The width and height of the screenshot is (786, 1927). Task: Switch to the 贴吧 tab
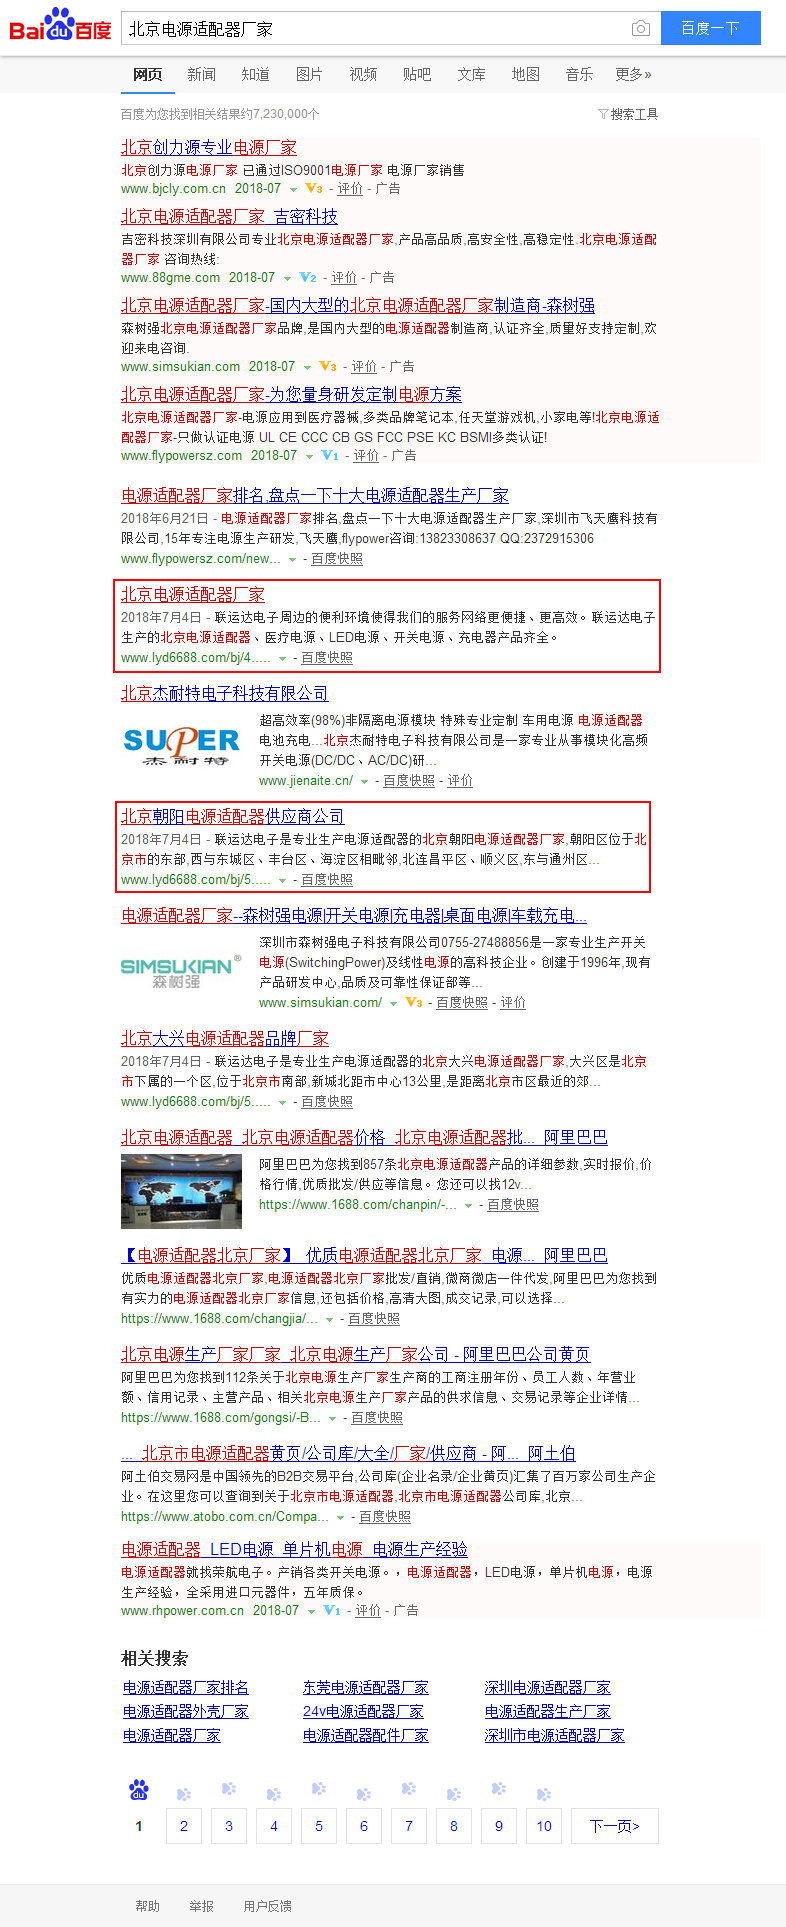pos(417,74)
